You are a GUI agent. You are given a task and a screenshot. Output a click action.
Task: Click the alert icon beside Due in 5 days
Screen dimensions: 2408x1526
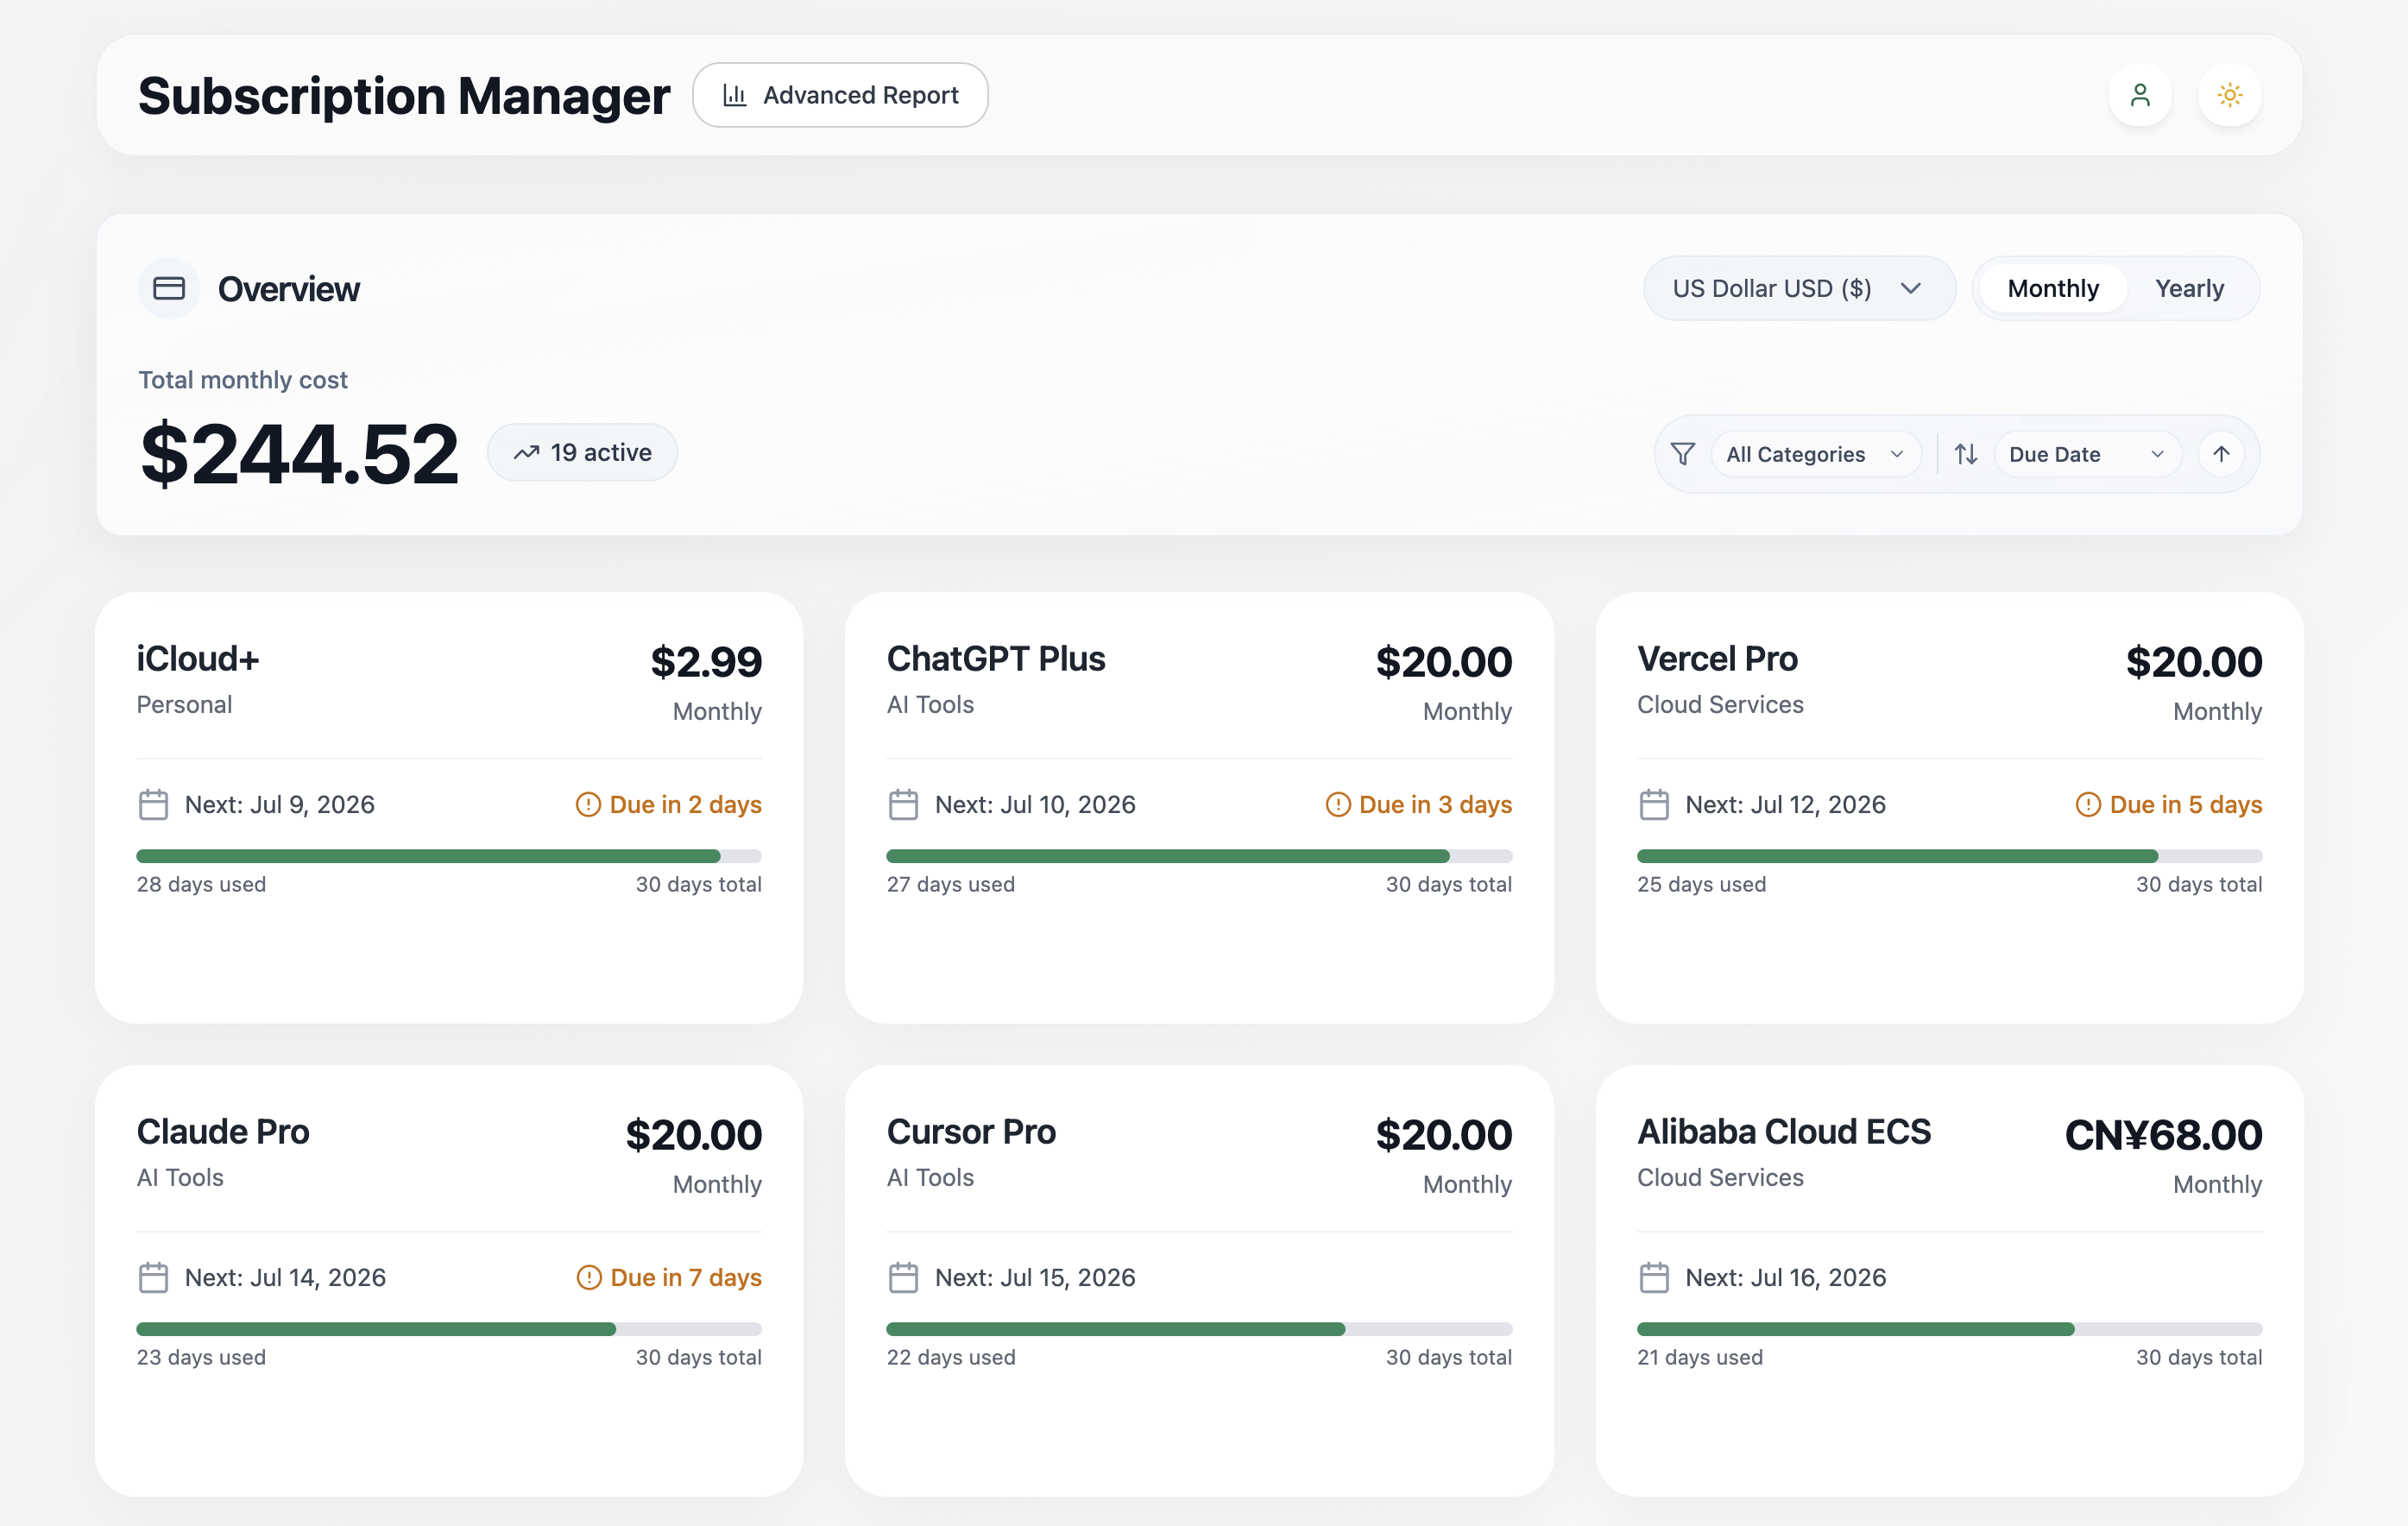(2088, 805)
